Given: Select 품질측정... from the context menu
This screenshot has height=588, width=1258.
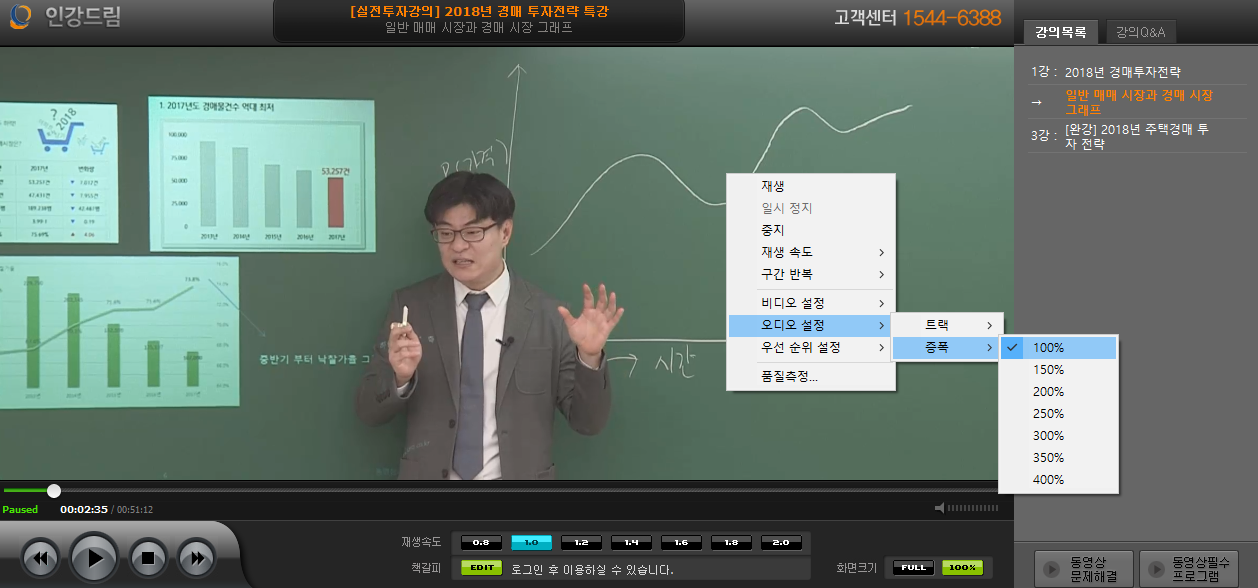Looking at the screenshot, I should [811, 377].
